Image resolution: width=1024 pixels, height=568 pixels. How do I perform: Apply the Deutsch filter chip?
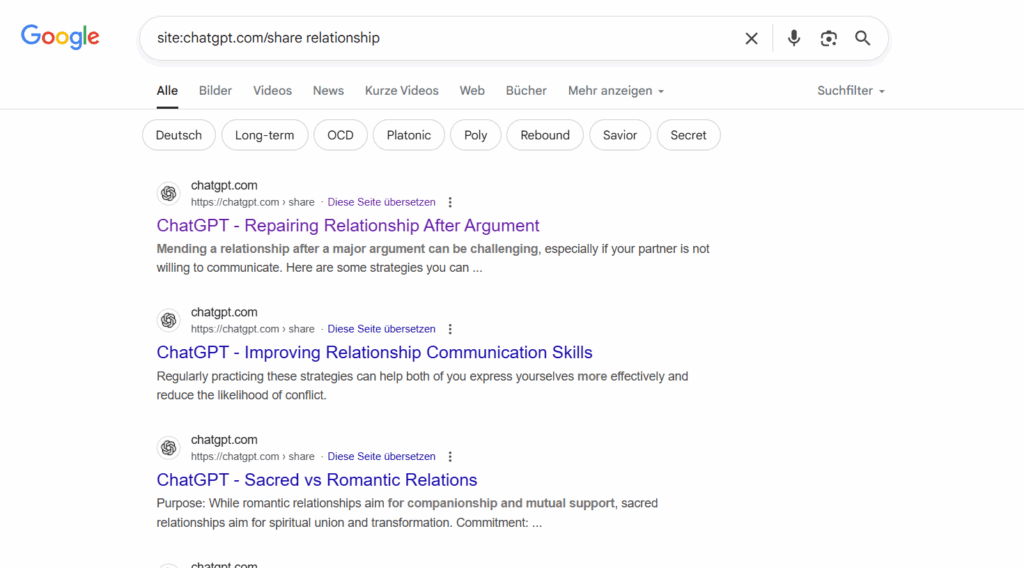[178, 135]
